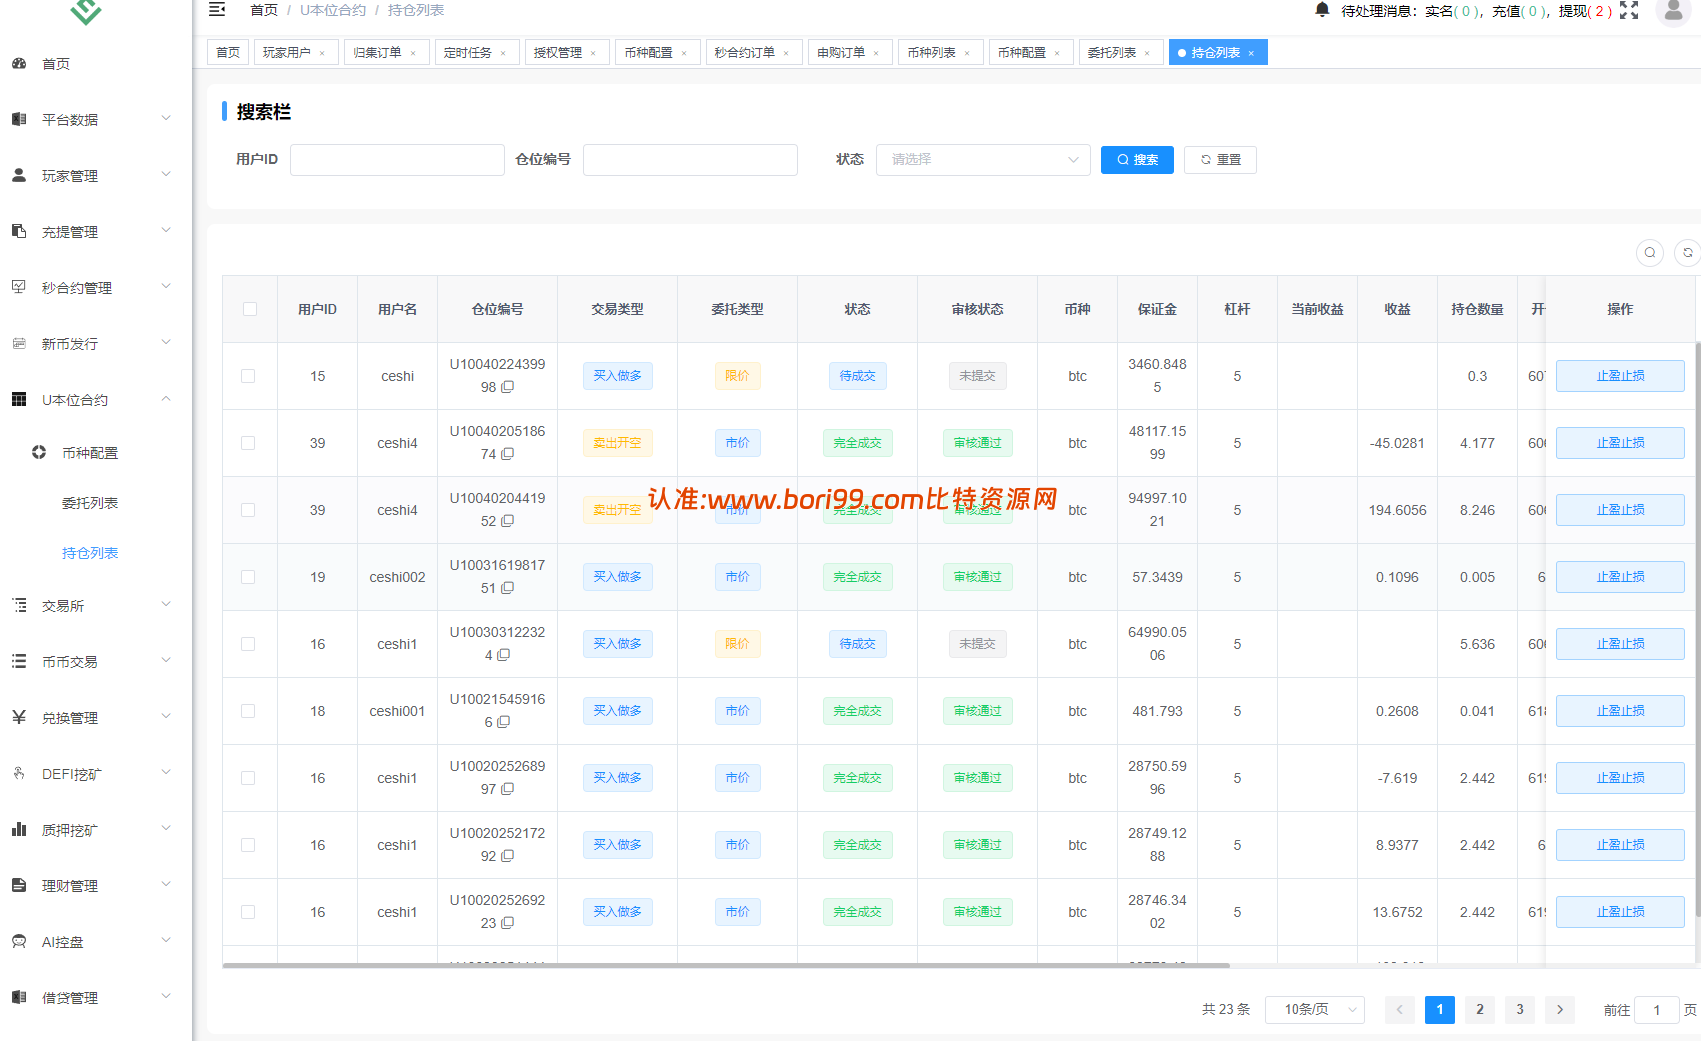Check the row for U1004020441952
Image resolution: width=1701 pixels, height=1041 pixels.
[x=248, y=510]
